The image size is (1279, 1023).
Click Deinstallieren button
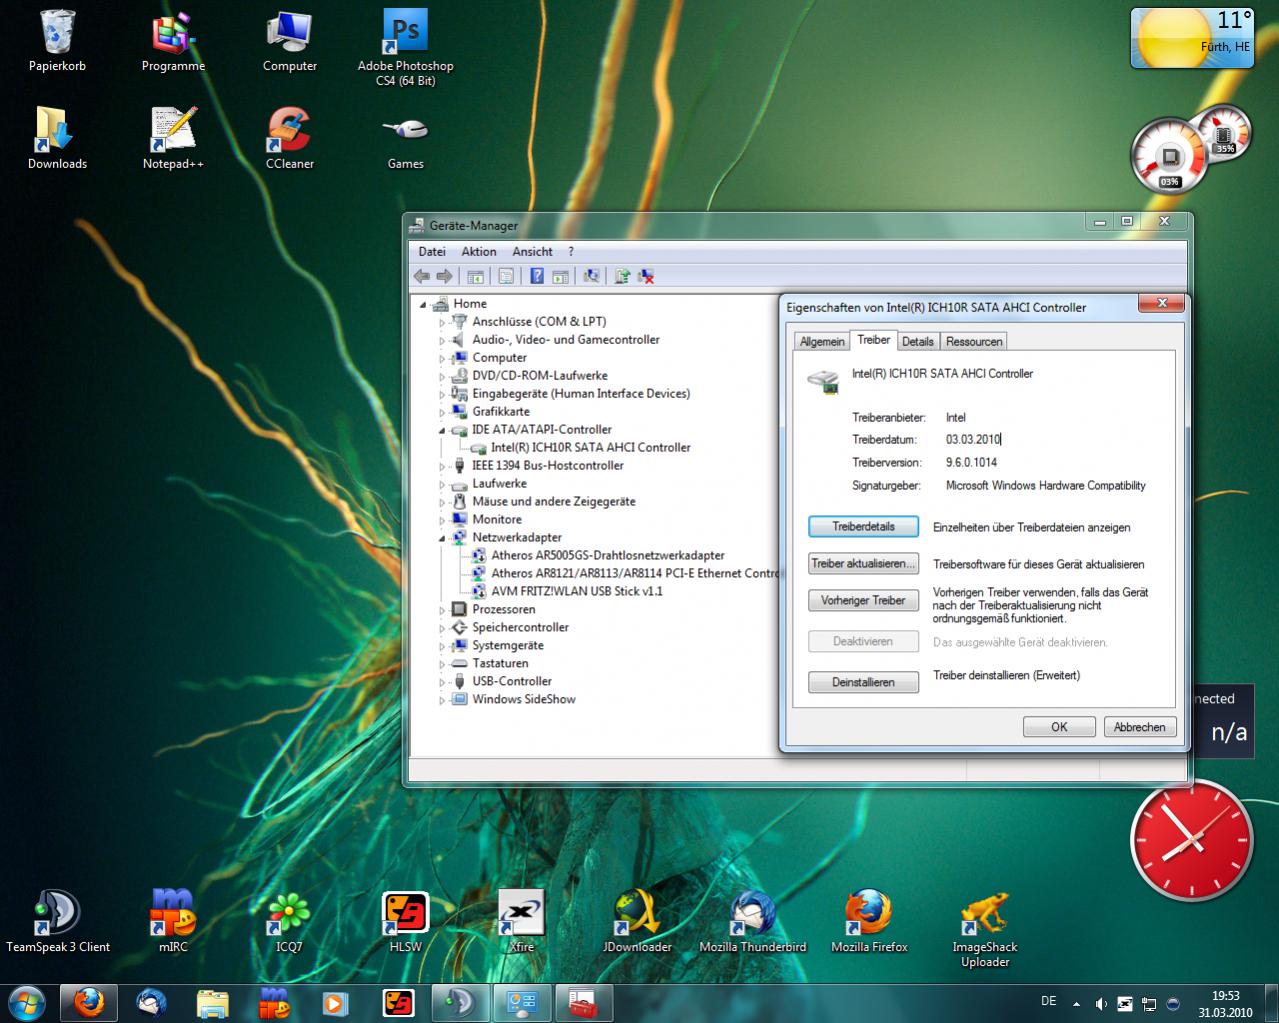coord(863,682)
